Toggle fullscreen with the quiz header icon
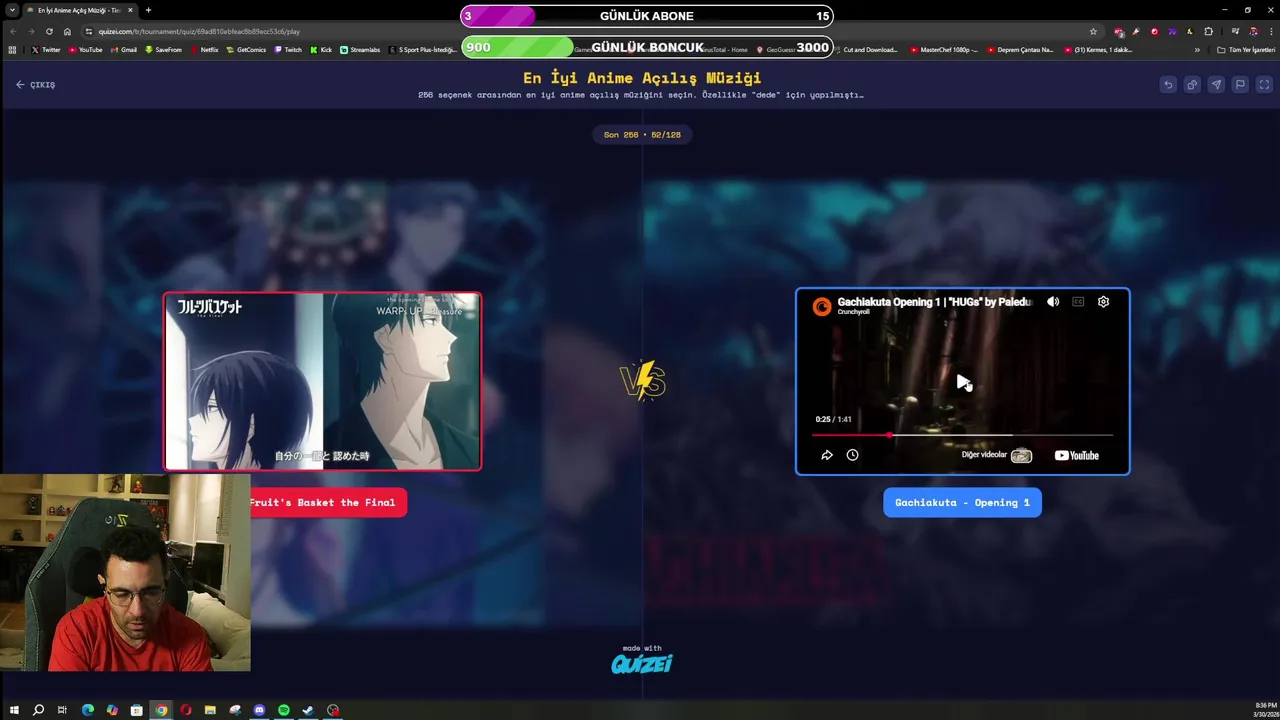The height and width of the screenshot is (720, 1280). [x=1264, y=85]
